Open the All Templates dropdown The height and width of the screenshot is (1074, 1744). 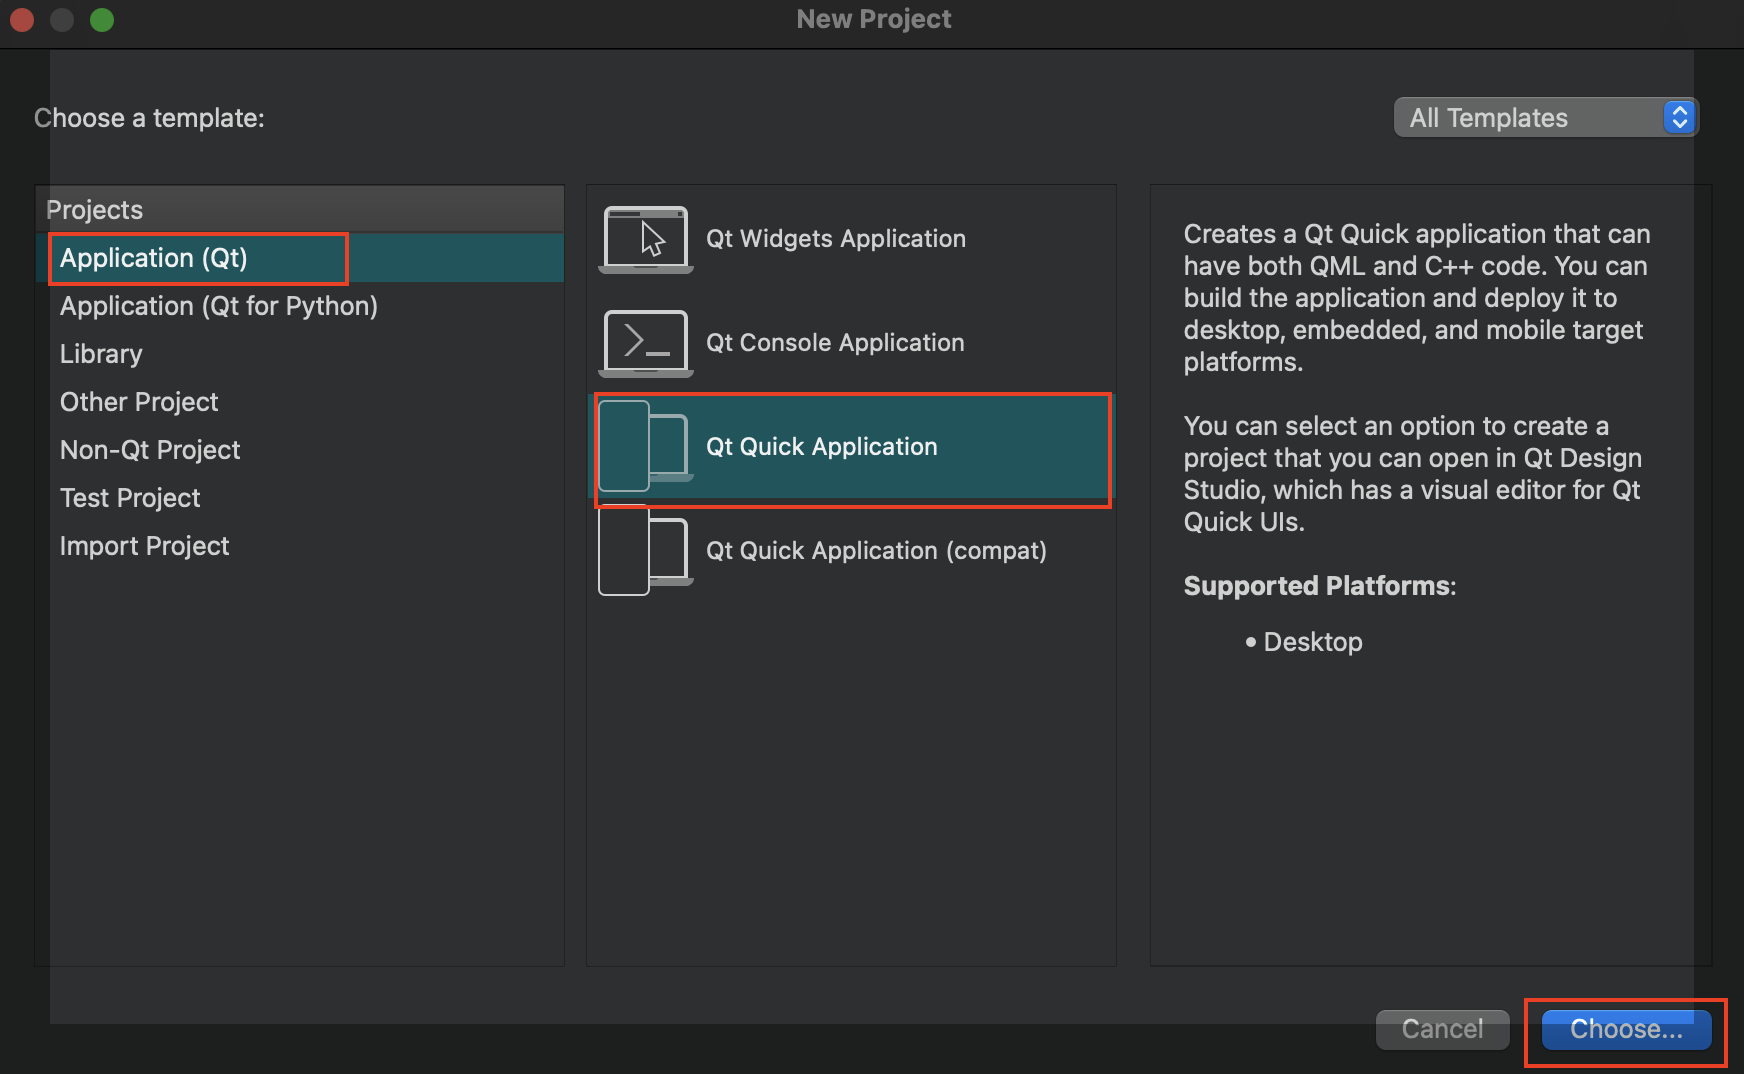[1545, 118]
